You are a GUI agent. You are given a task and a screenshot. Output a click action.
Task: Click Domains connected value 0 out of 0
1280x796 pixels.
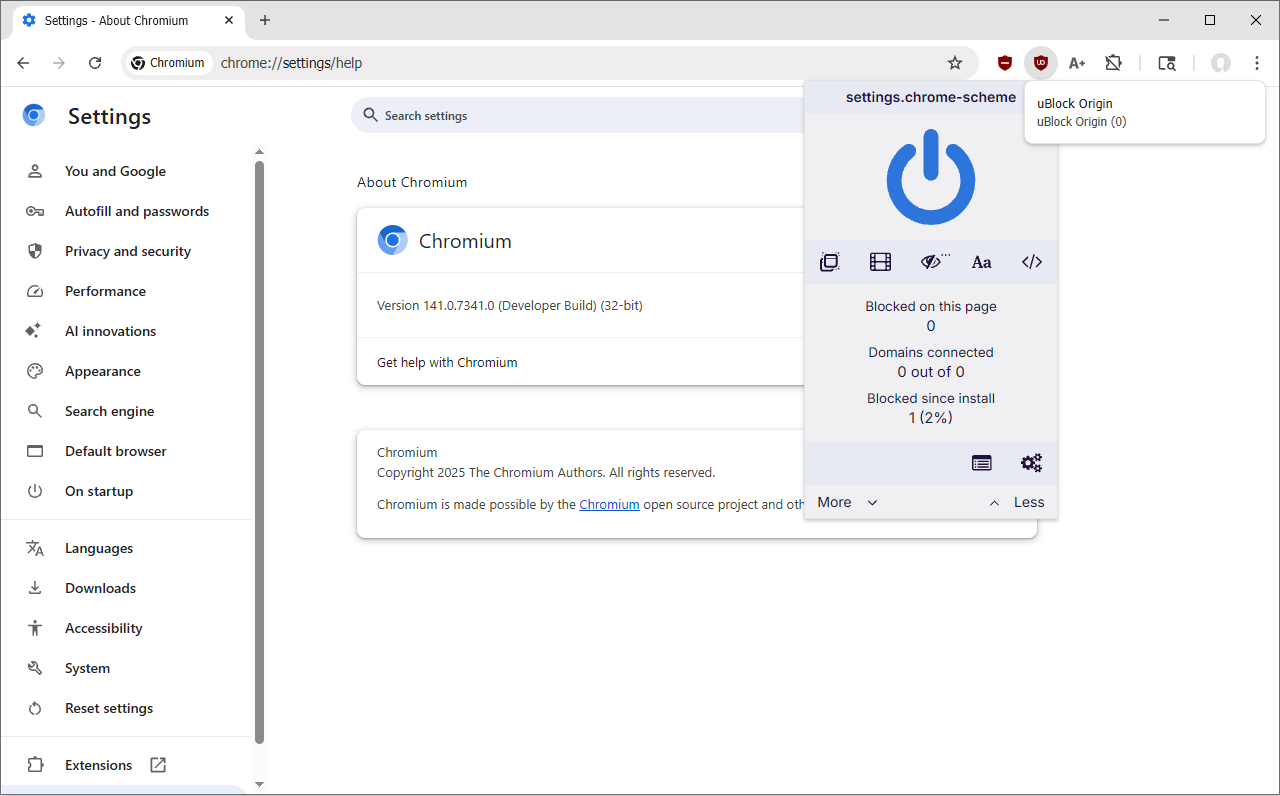[931, 372]
